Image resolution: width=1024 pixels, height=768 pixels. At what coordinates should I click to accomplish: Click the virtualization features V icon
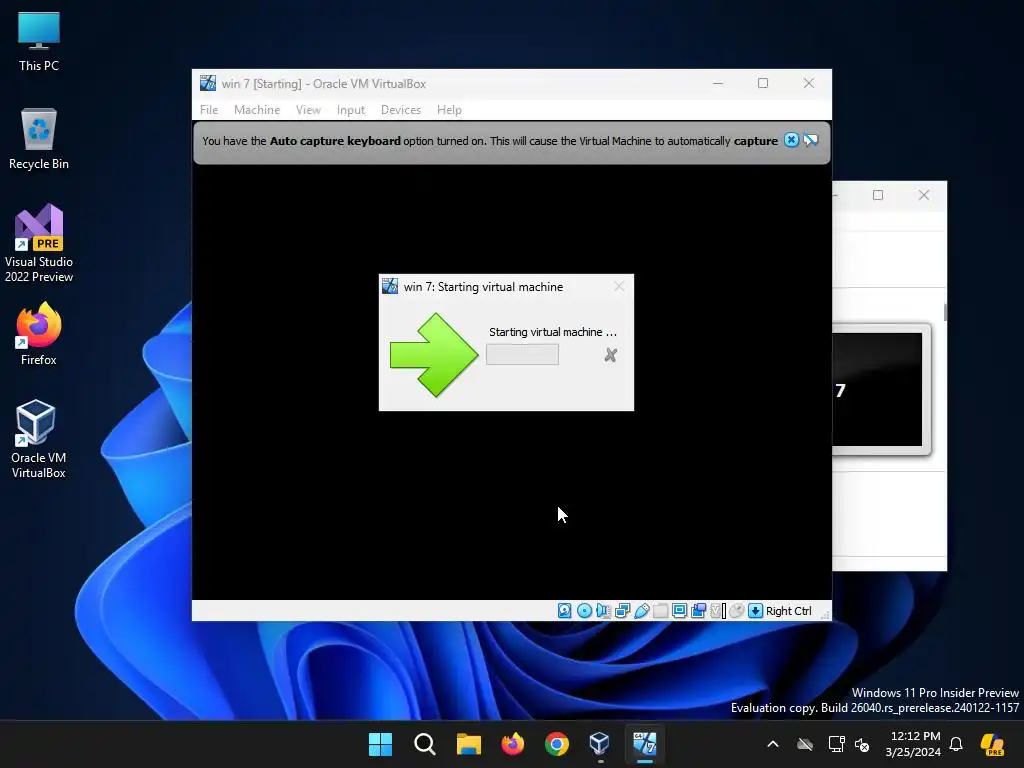718,611
